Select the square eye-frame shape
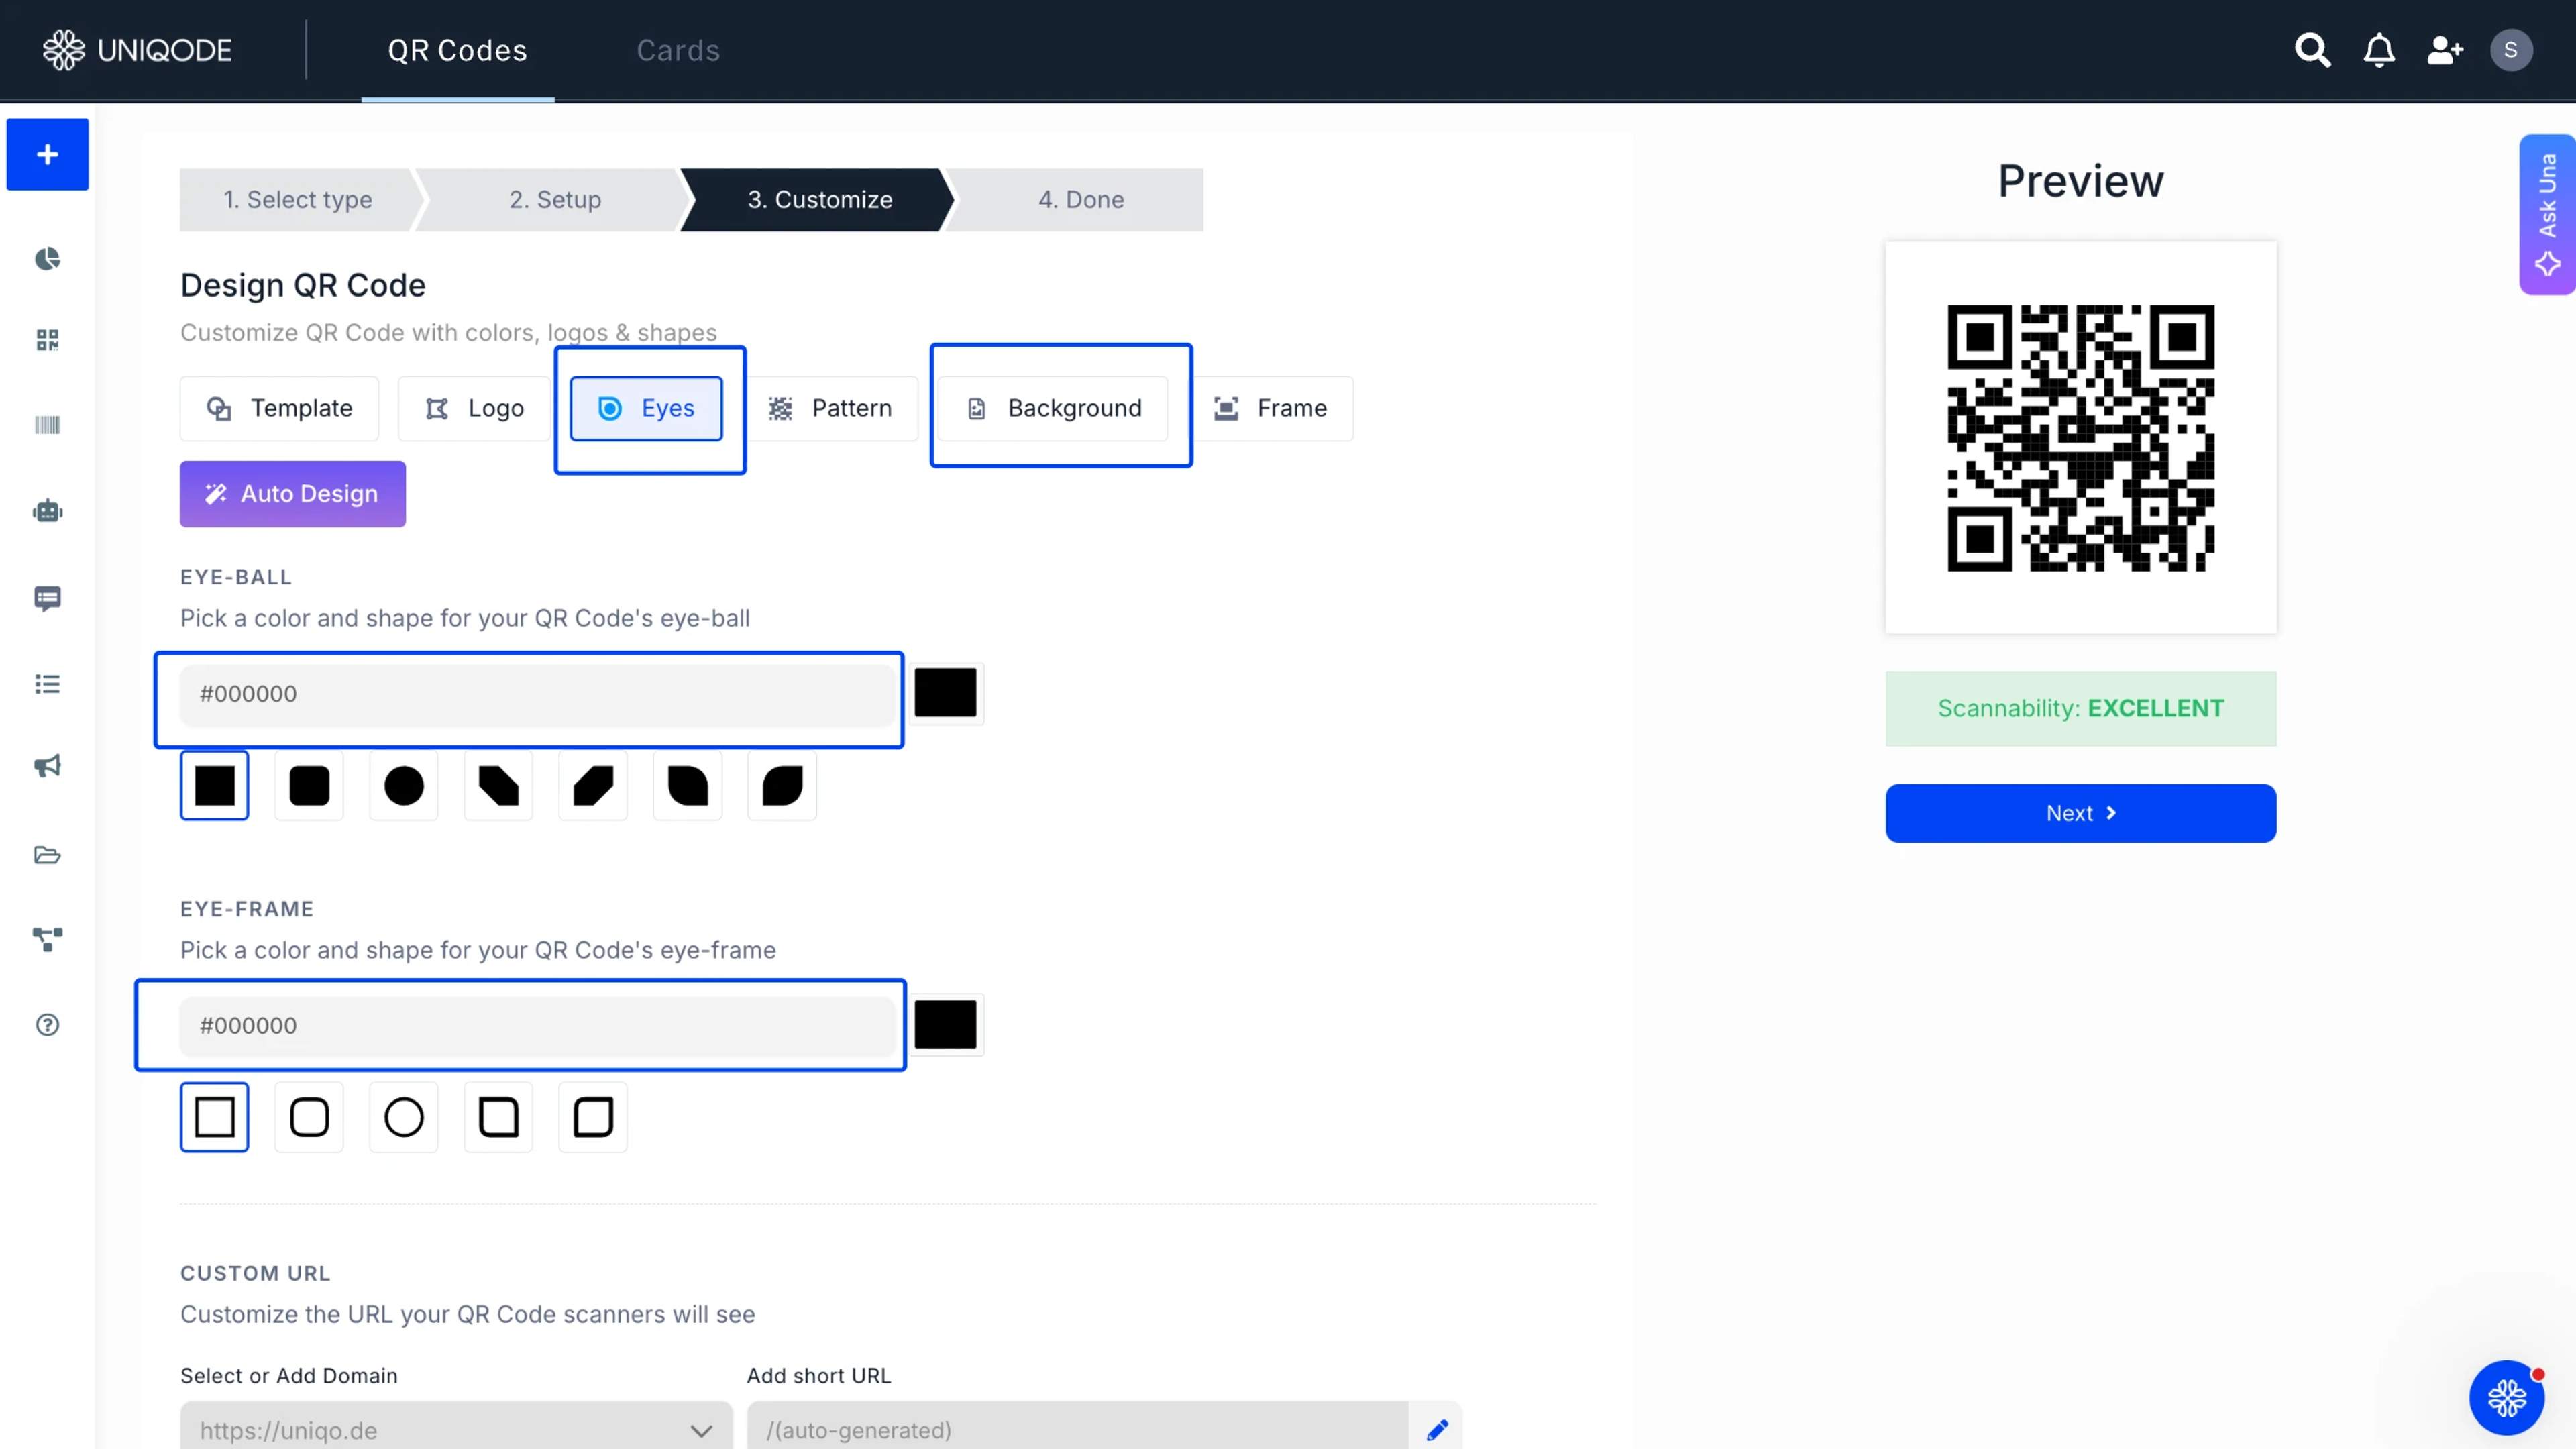Viewport: 2576px width, 1449px height. click(214, 1117)
